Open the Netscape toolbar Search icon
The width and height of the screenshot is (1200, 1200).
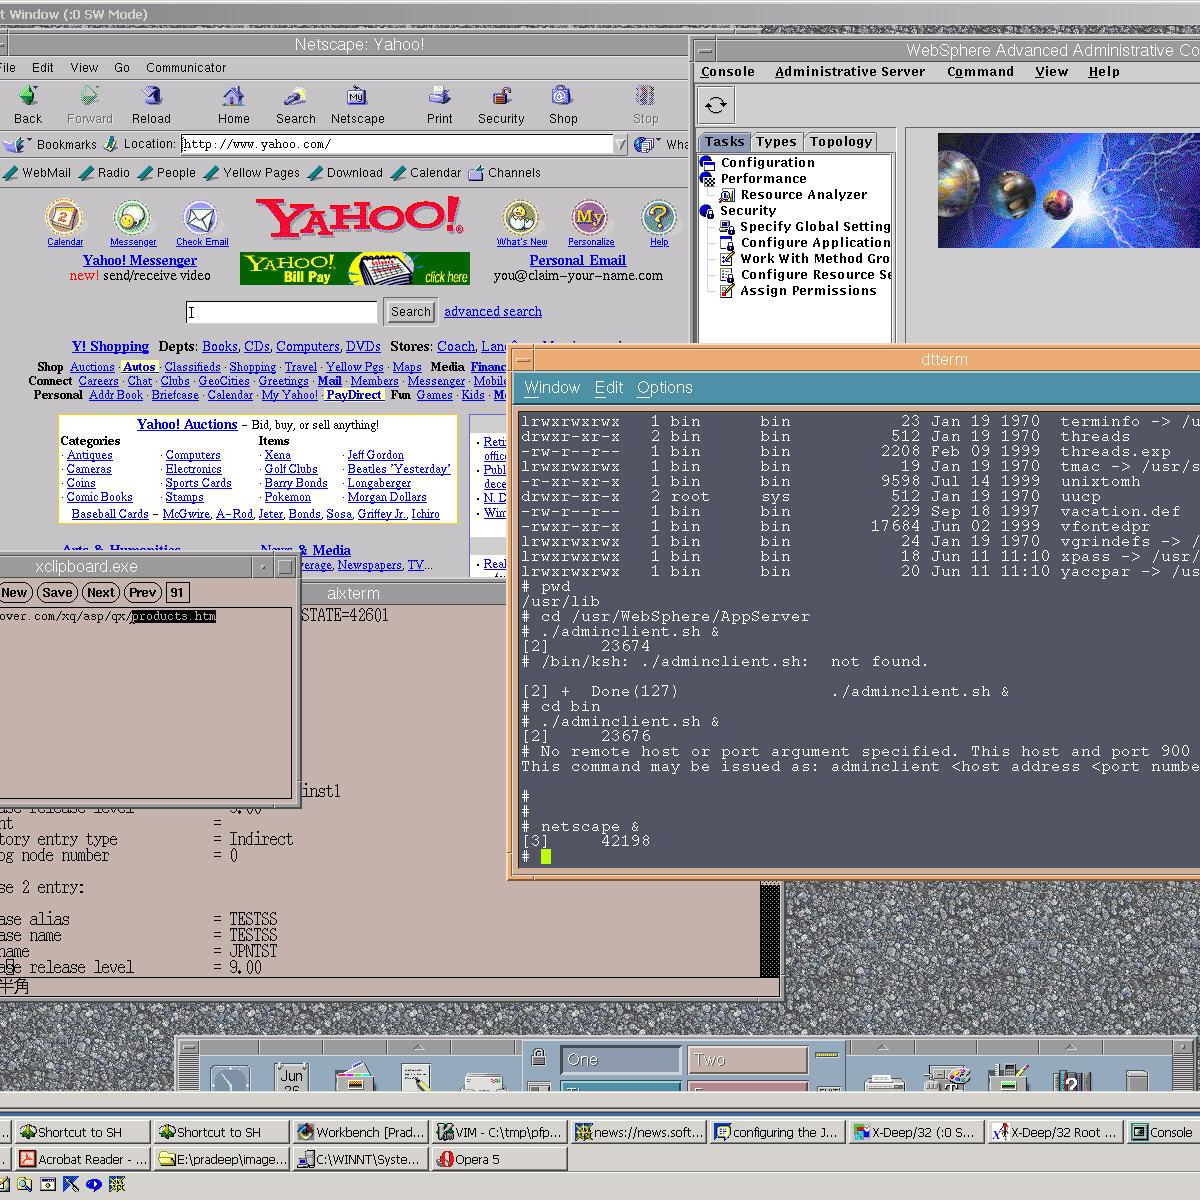[x=295, y=96]
